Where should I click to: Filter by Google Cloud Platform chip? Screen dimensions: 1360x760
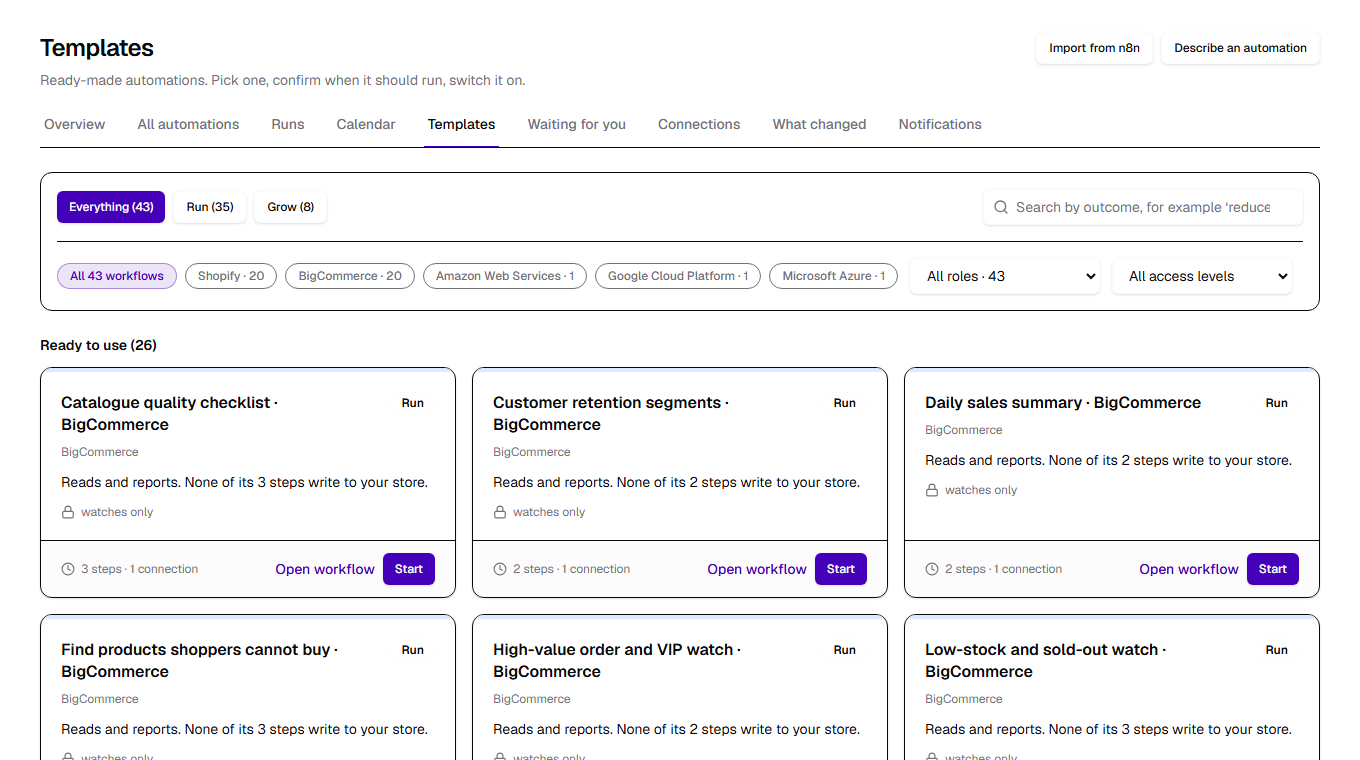coord(678,276)
